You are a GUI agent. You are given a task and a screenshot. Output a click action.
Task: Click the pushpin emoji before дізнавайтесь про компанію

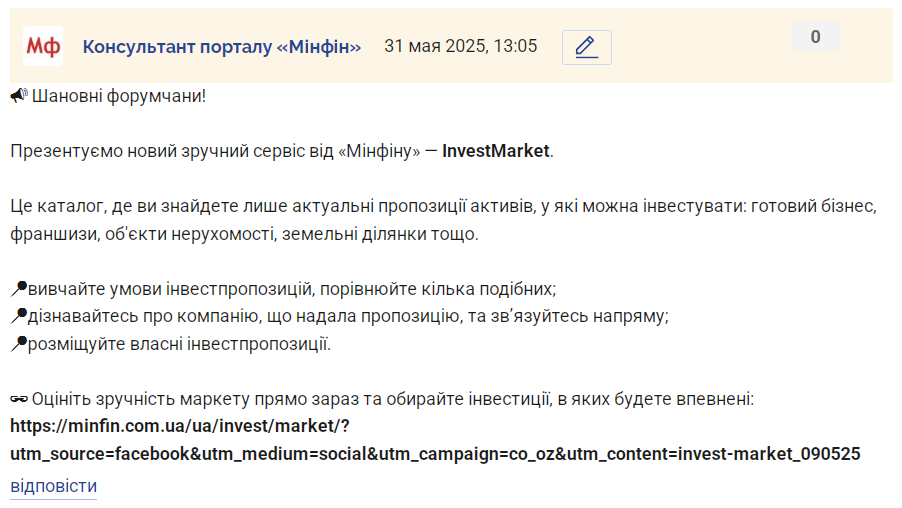click(19, 316)
